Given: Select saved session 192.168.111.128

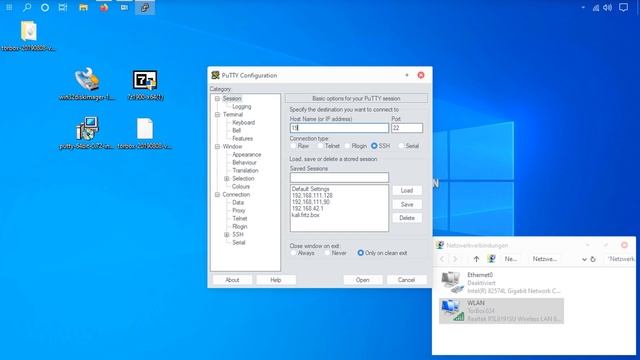Looking at the screenshot, I should pyautogui.click(x=312, y=196).
